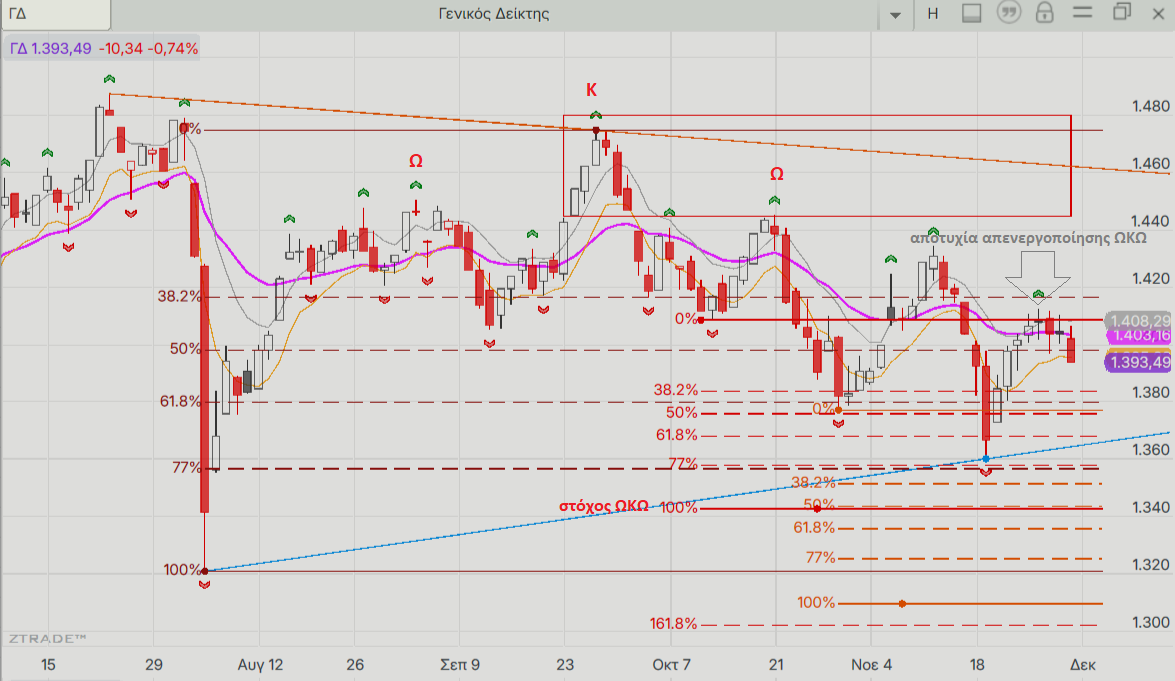Screen dimensions: 1175x681
Task: Click the -10,34 -0,74% change value
Action: 148,49
